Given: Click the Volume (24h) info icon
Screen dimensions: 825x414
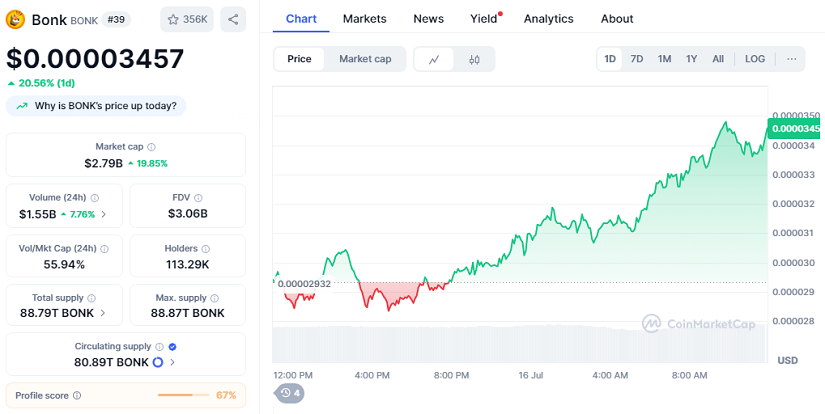Looking at the screenshot, I should (95, 198).
